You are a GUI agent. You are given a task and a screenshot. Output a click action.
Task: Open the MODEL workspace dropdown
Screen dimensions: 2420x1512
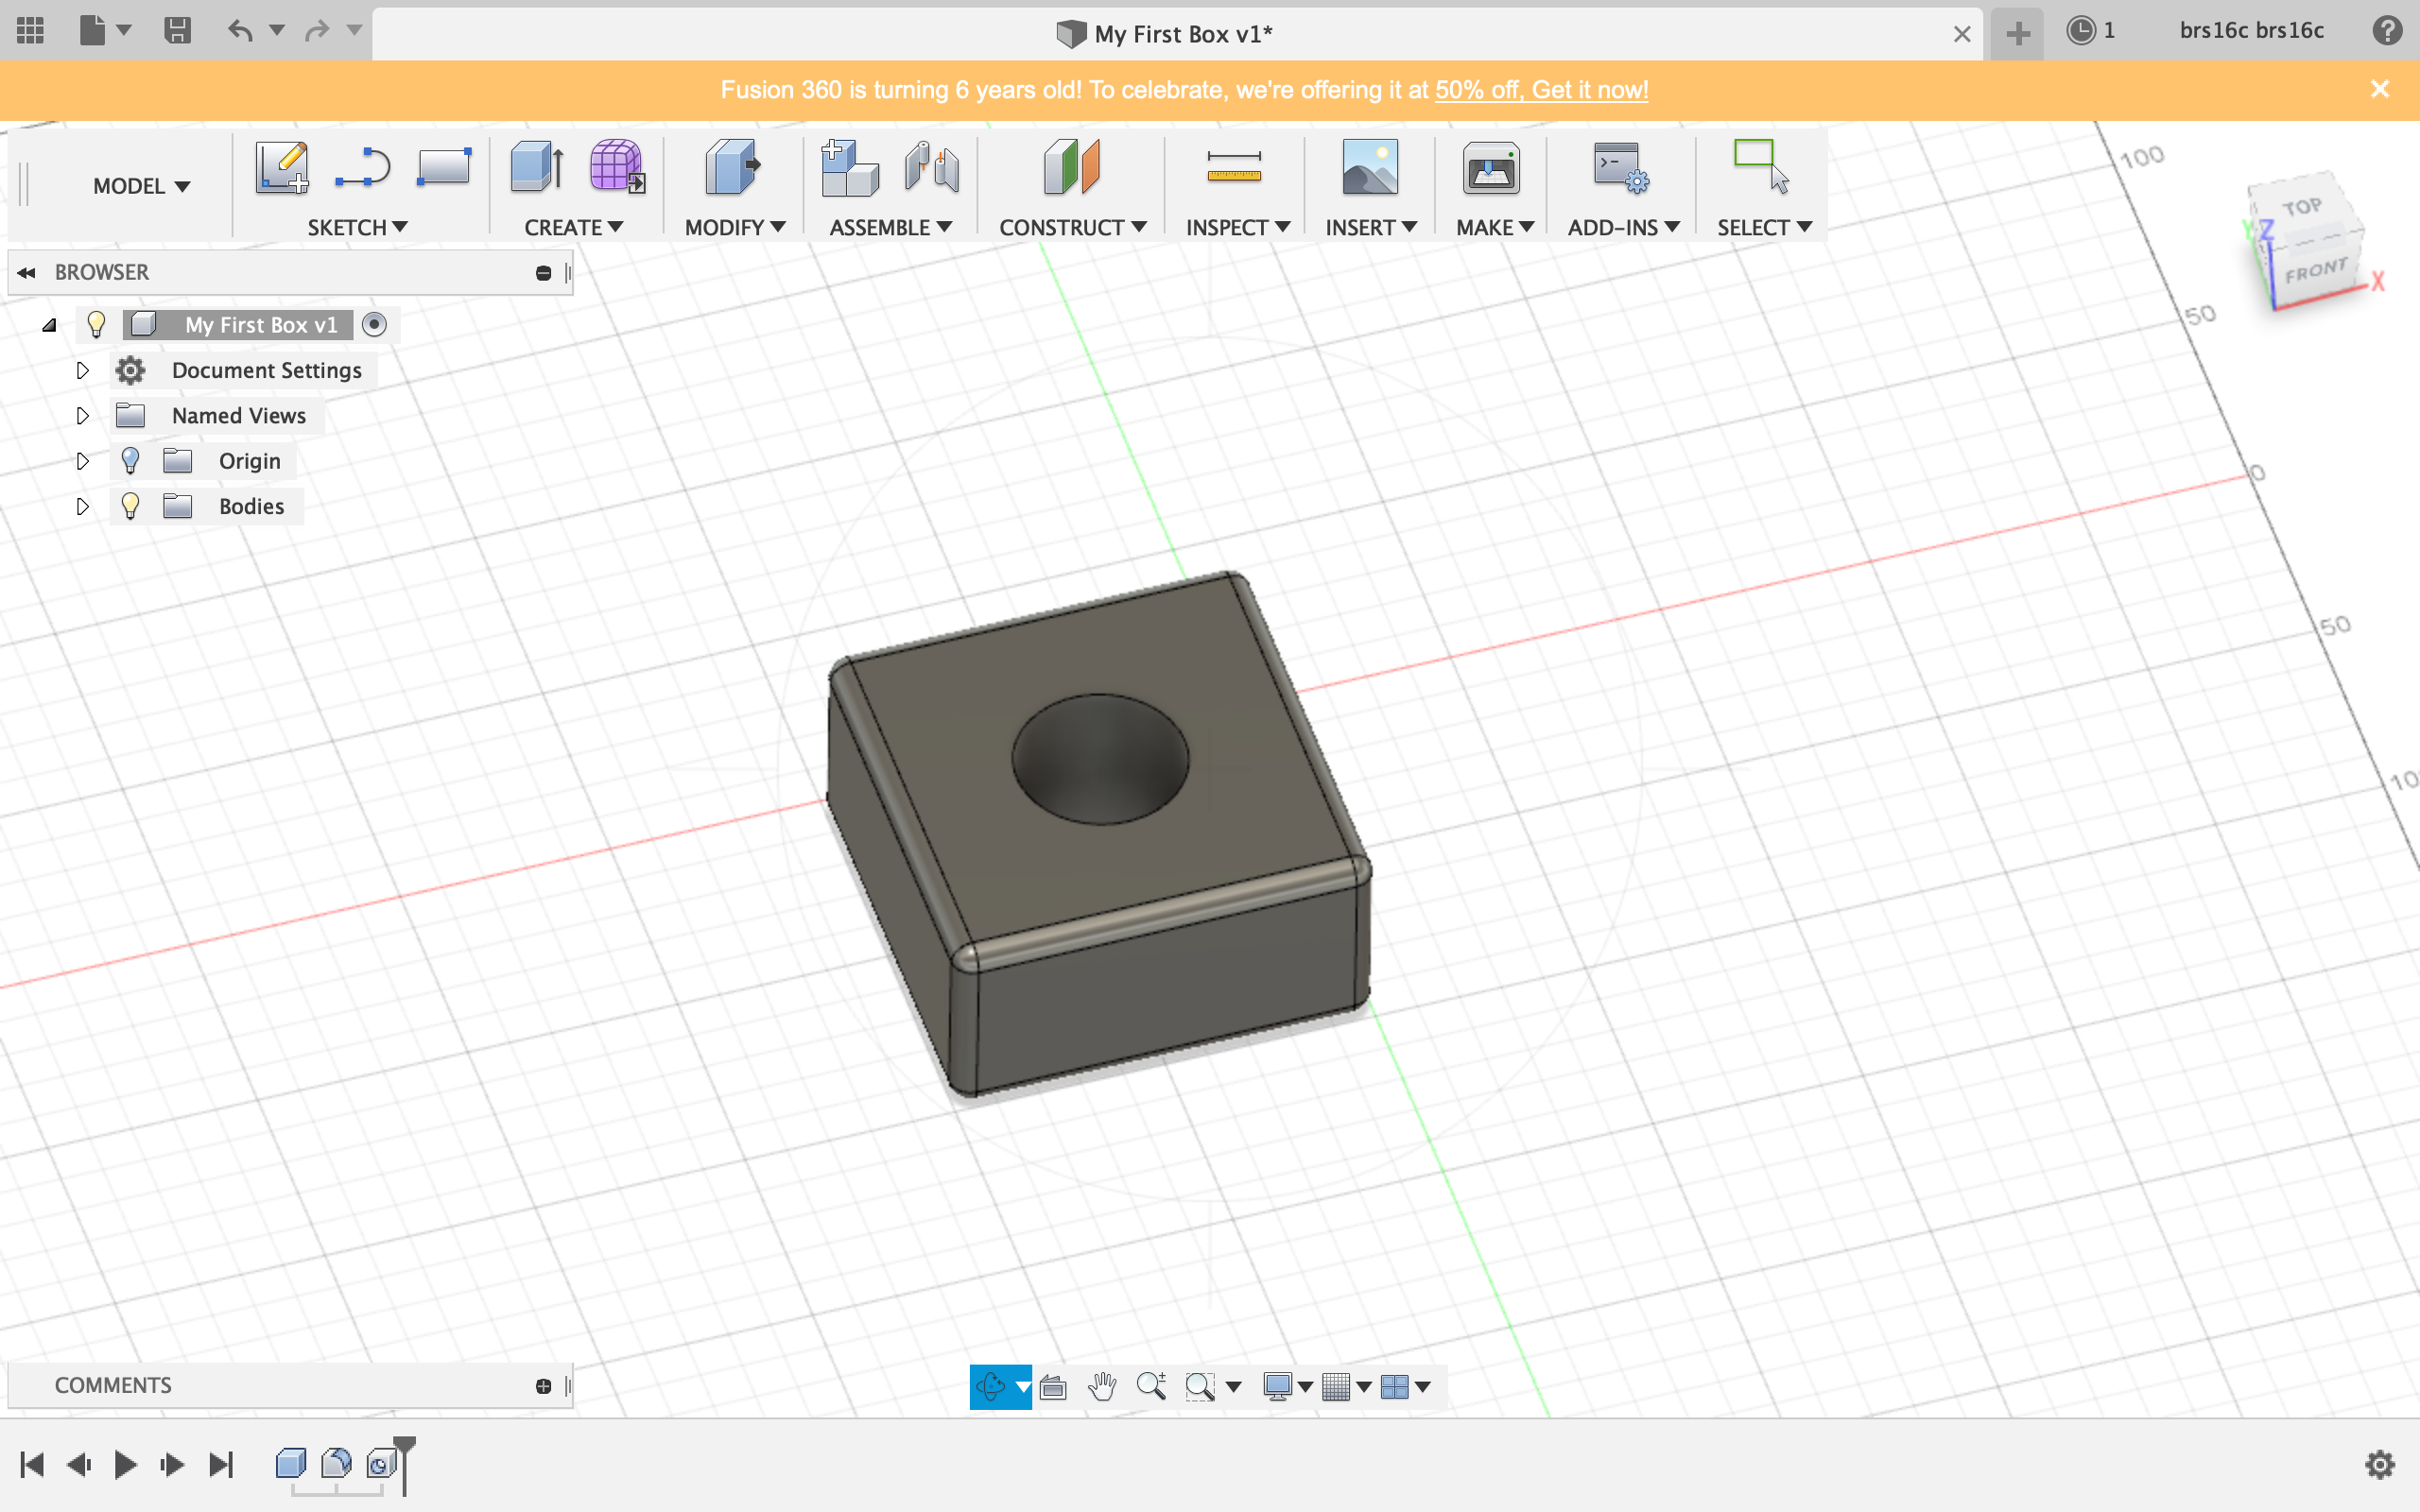141,186
